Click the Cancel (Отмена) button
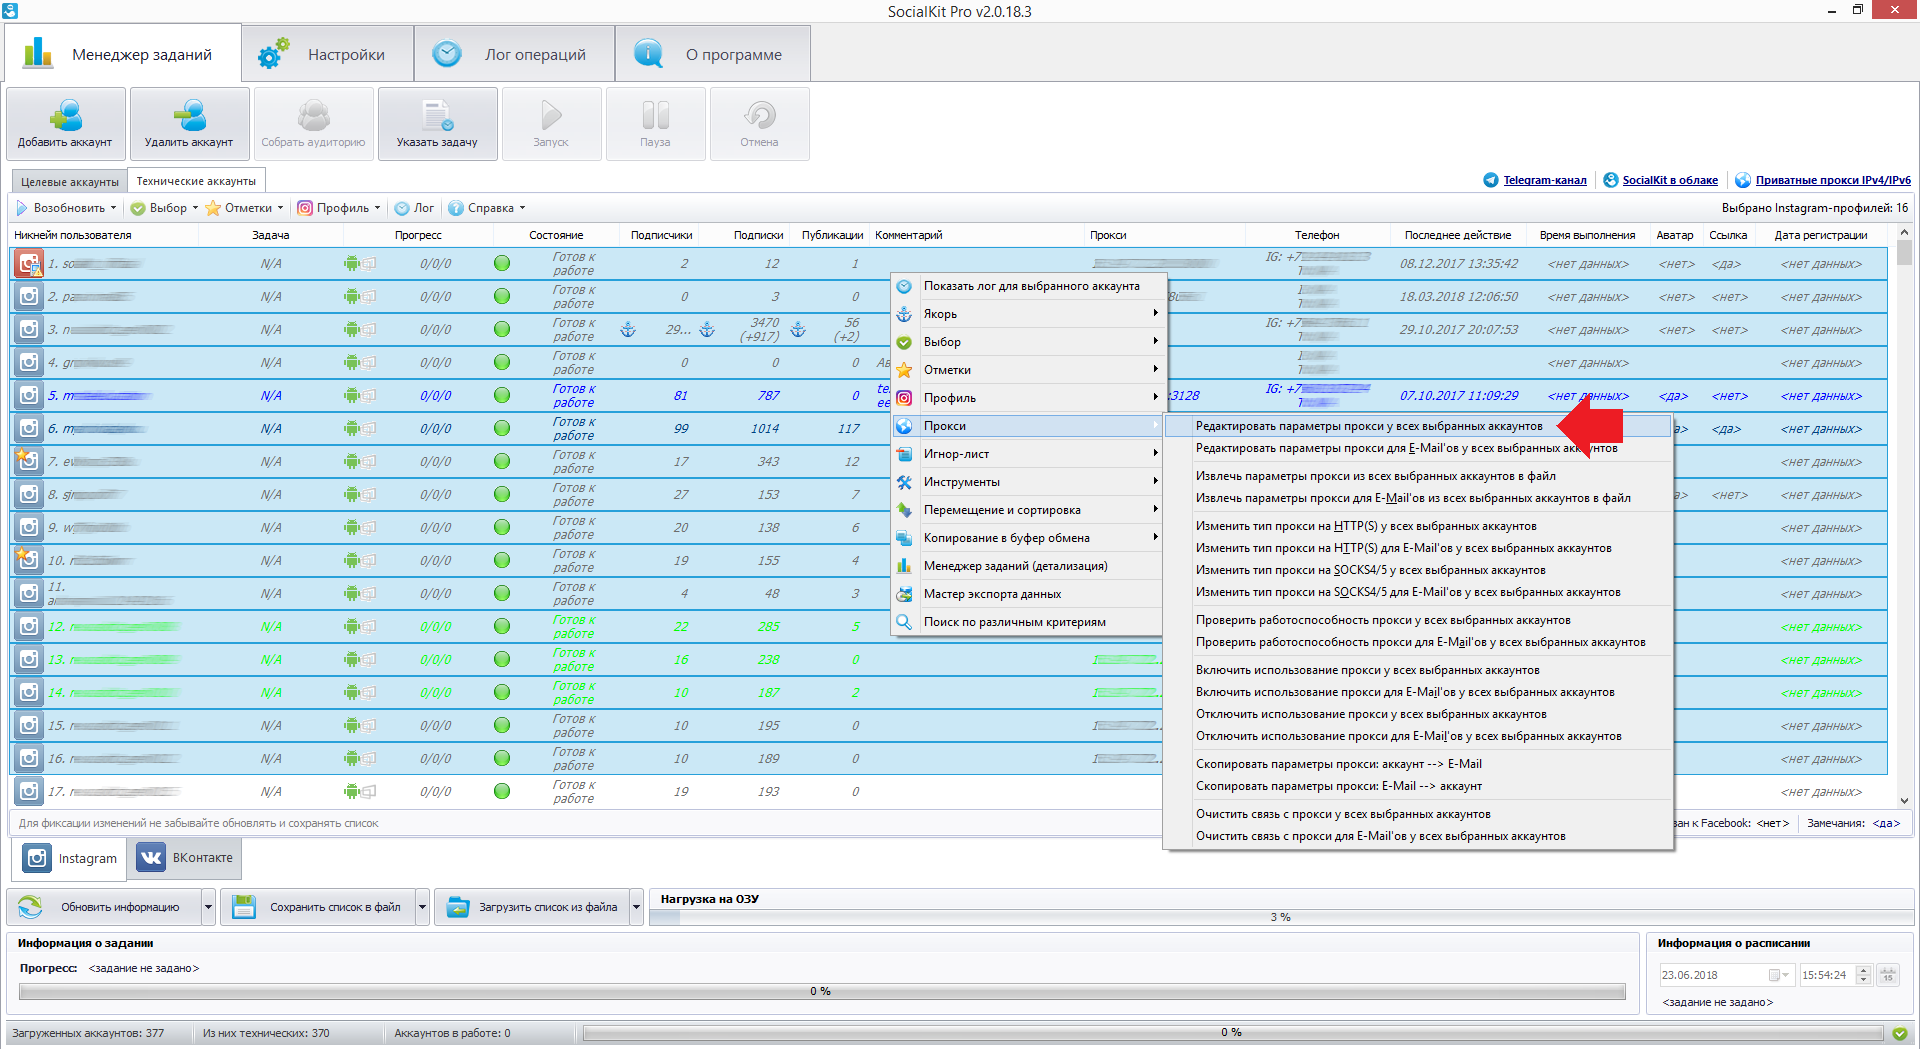Image resolution: width=1920 pixels, height=1049 pixels. pos(759,124)
